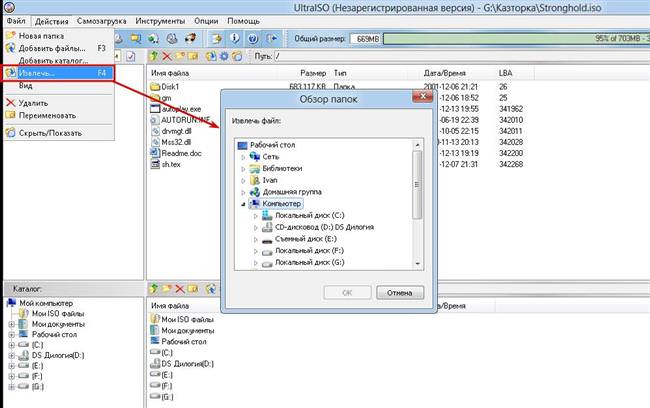Click the burn disc image toolbar icon
Viewport: 650px width, 408px height.
190,39
